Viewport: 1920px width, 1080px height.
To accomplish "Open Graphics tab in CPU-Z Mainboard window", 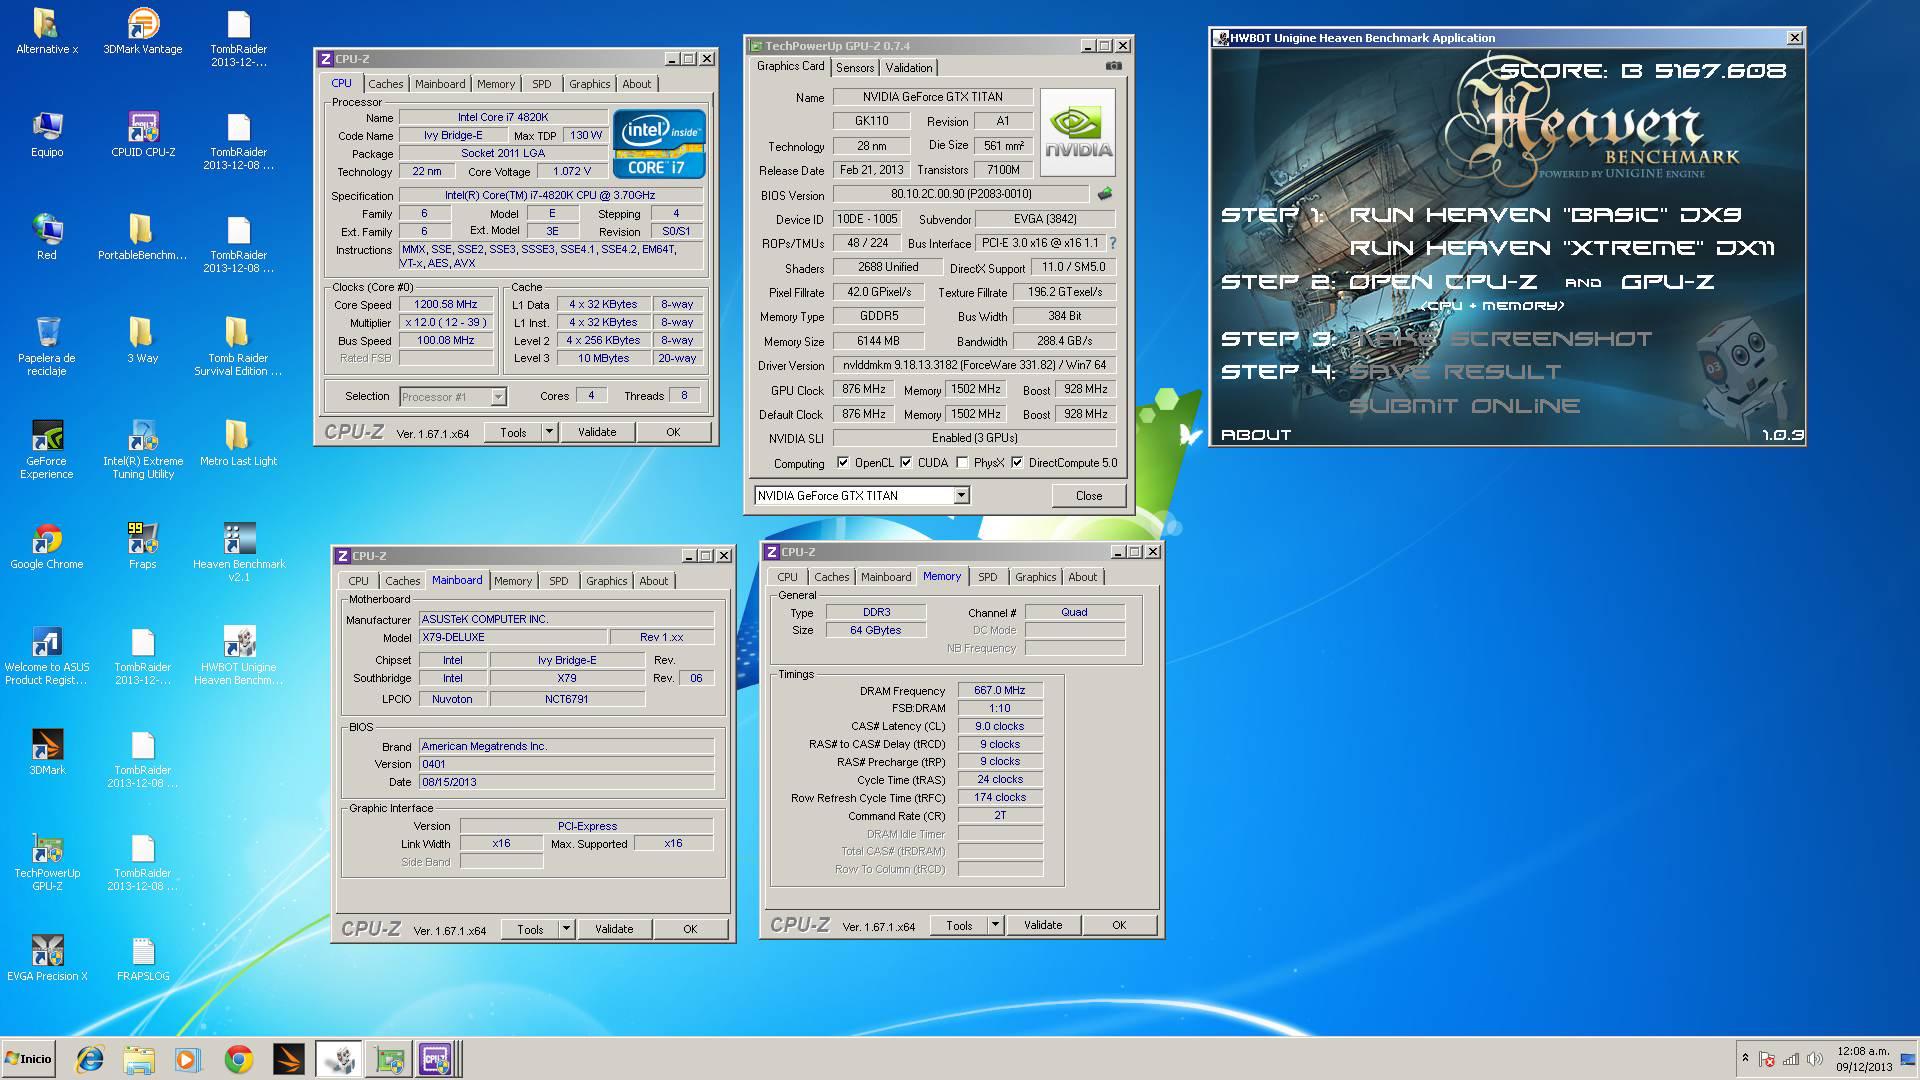I will [606, 581].
